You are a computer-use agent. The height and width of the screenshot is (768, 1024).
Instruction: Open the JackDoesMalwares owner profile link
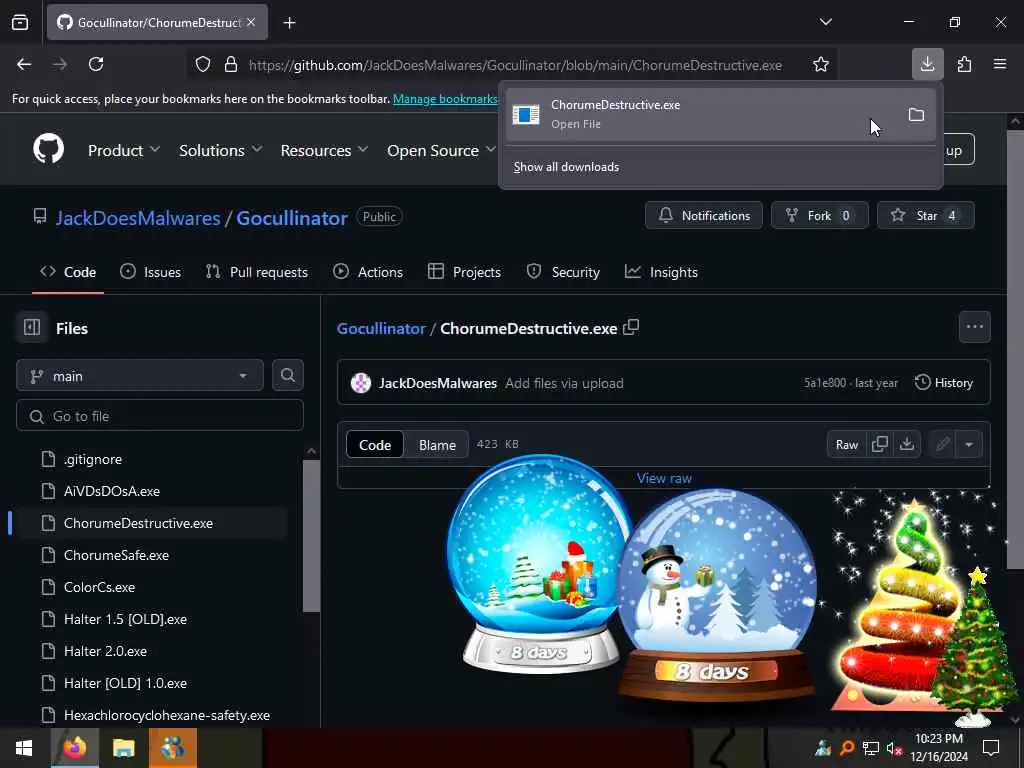point(138,217)
